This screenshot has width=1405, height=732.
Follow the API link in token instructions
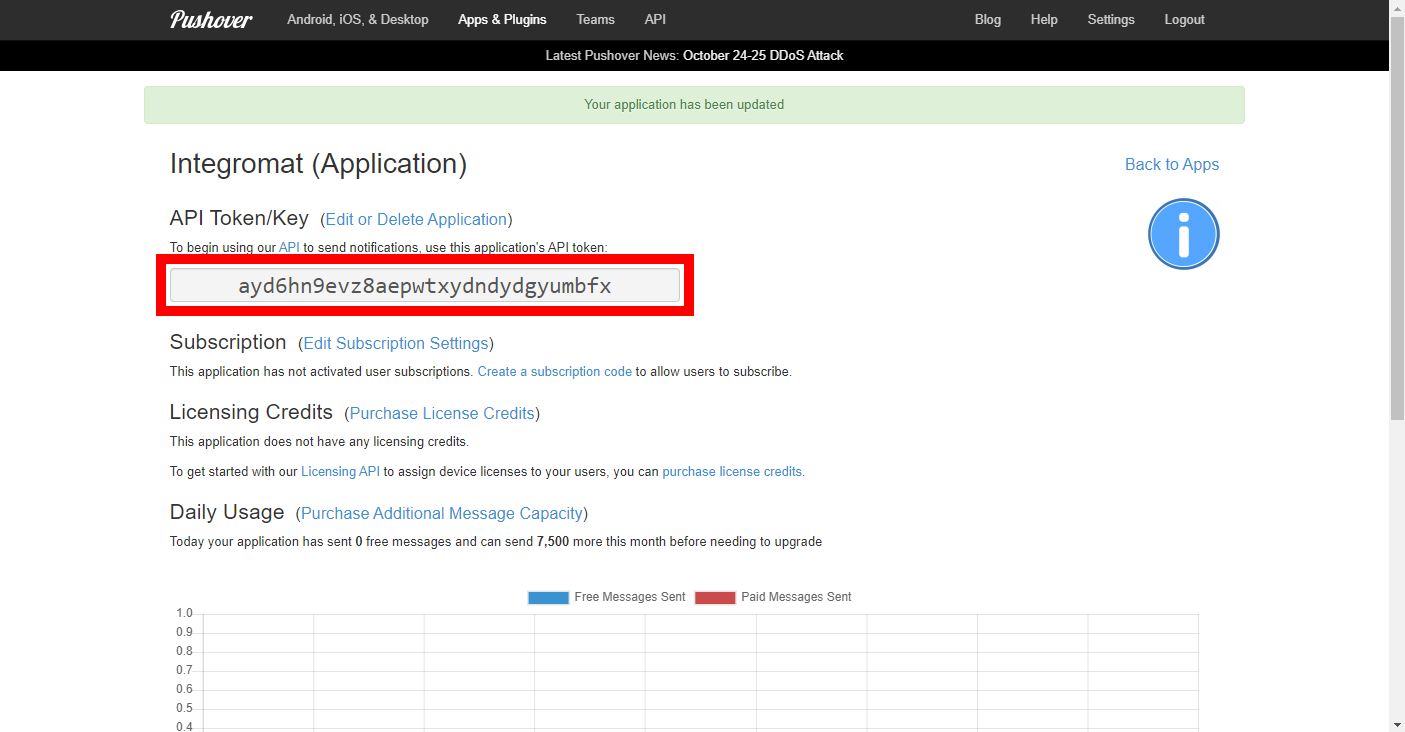click(x=289, y=247)
